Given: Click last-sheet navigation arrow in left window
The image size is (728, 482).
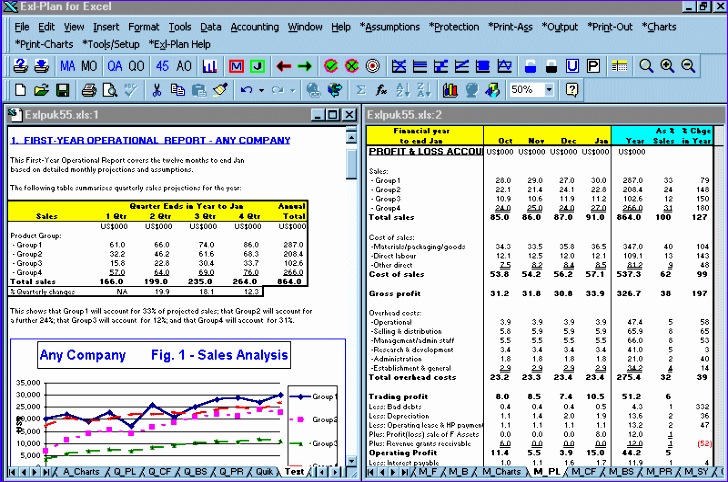Looking at the screenshot, I should click(x=46, y=472).
